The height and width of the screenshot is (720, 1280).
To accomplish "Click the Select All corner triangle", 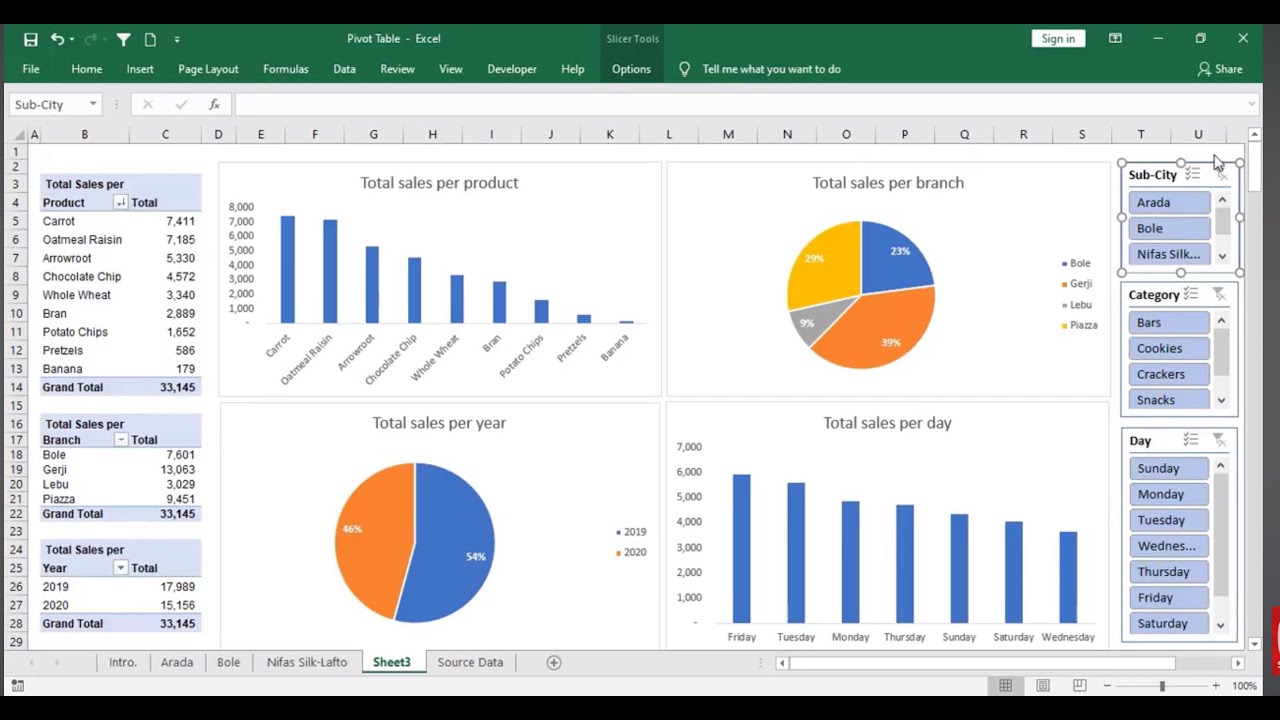I will pyautogui.click(x=18, y=135).
